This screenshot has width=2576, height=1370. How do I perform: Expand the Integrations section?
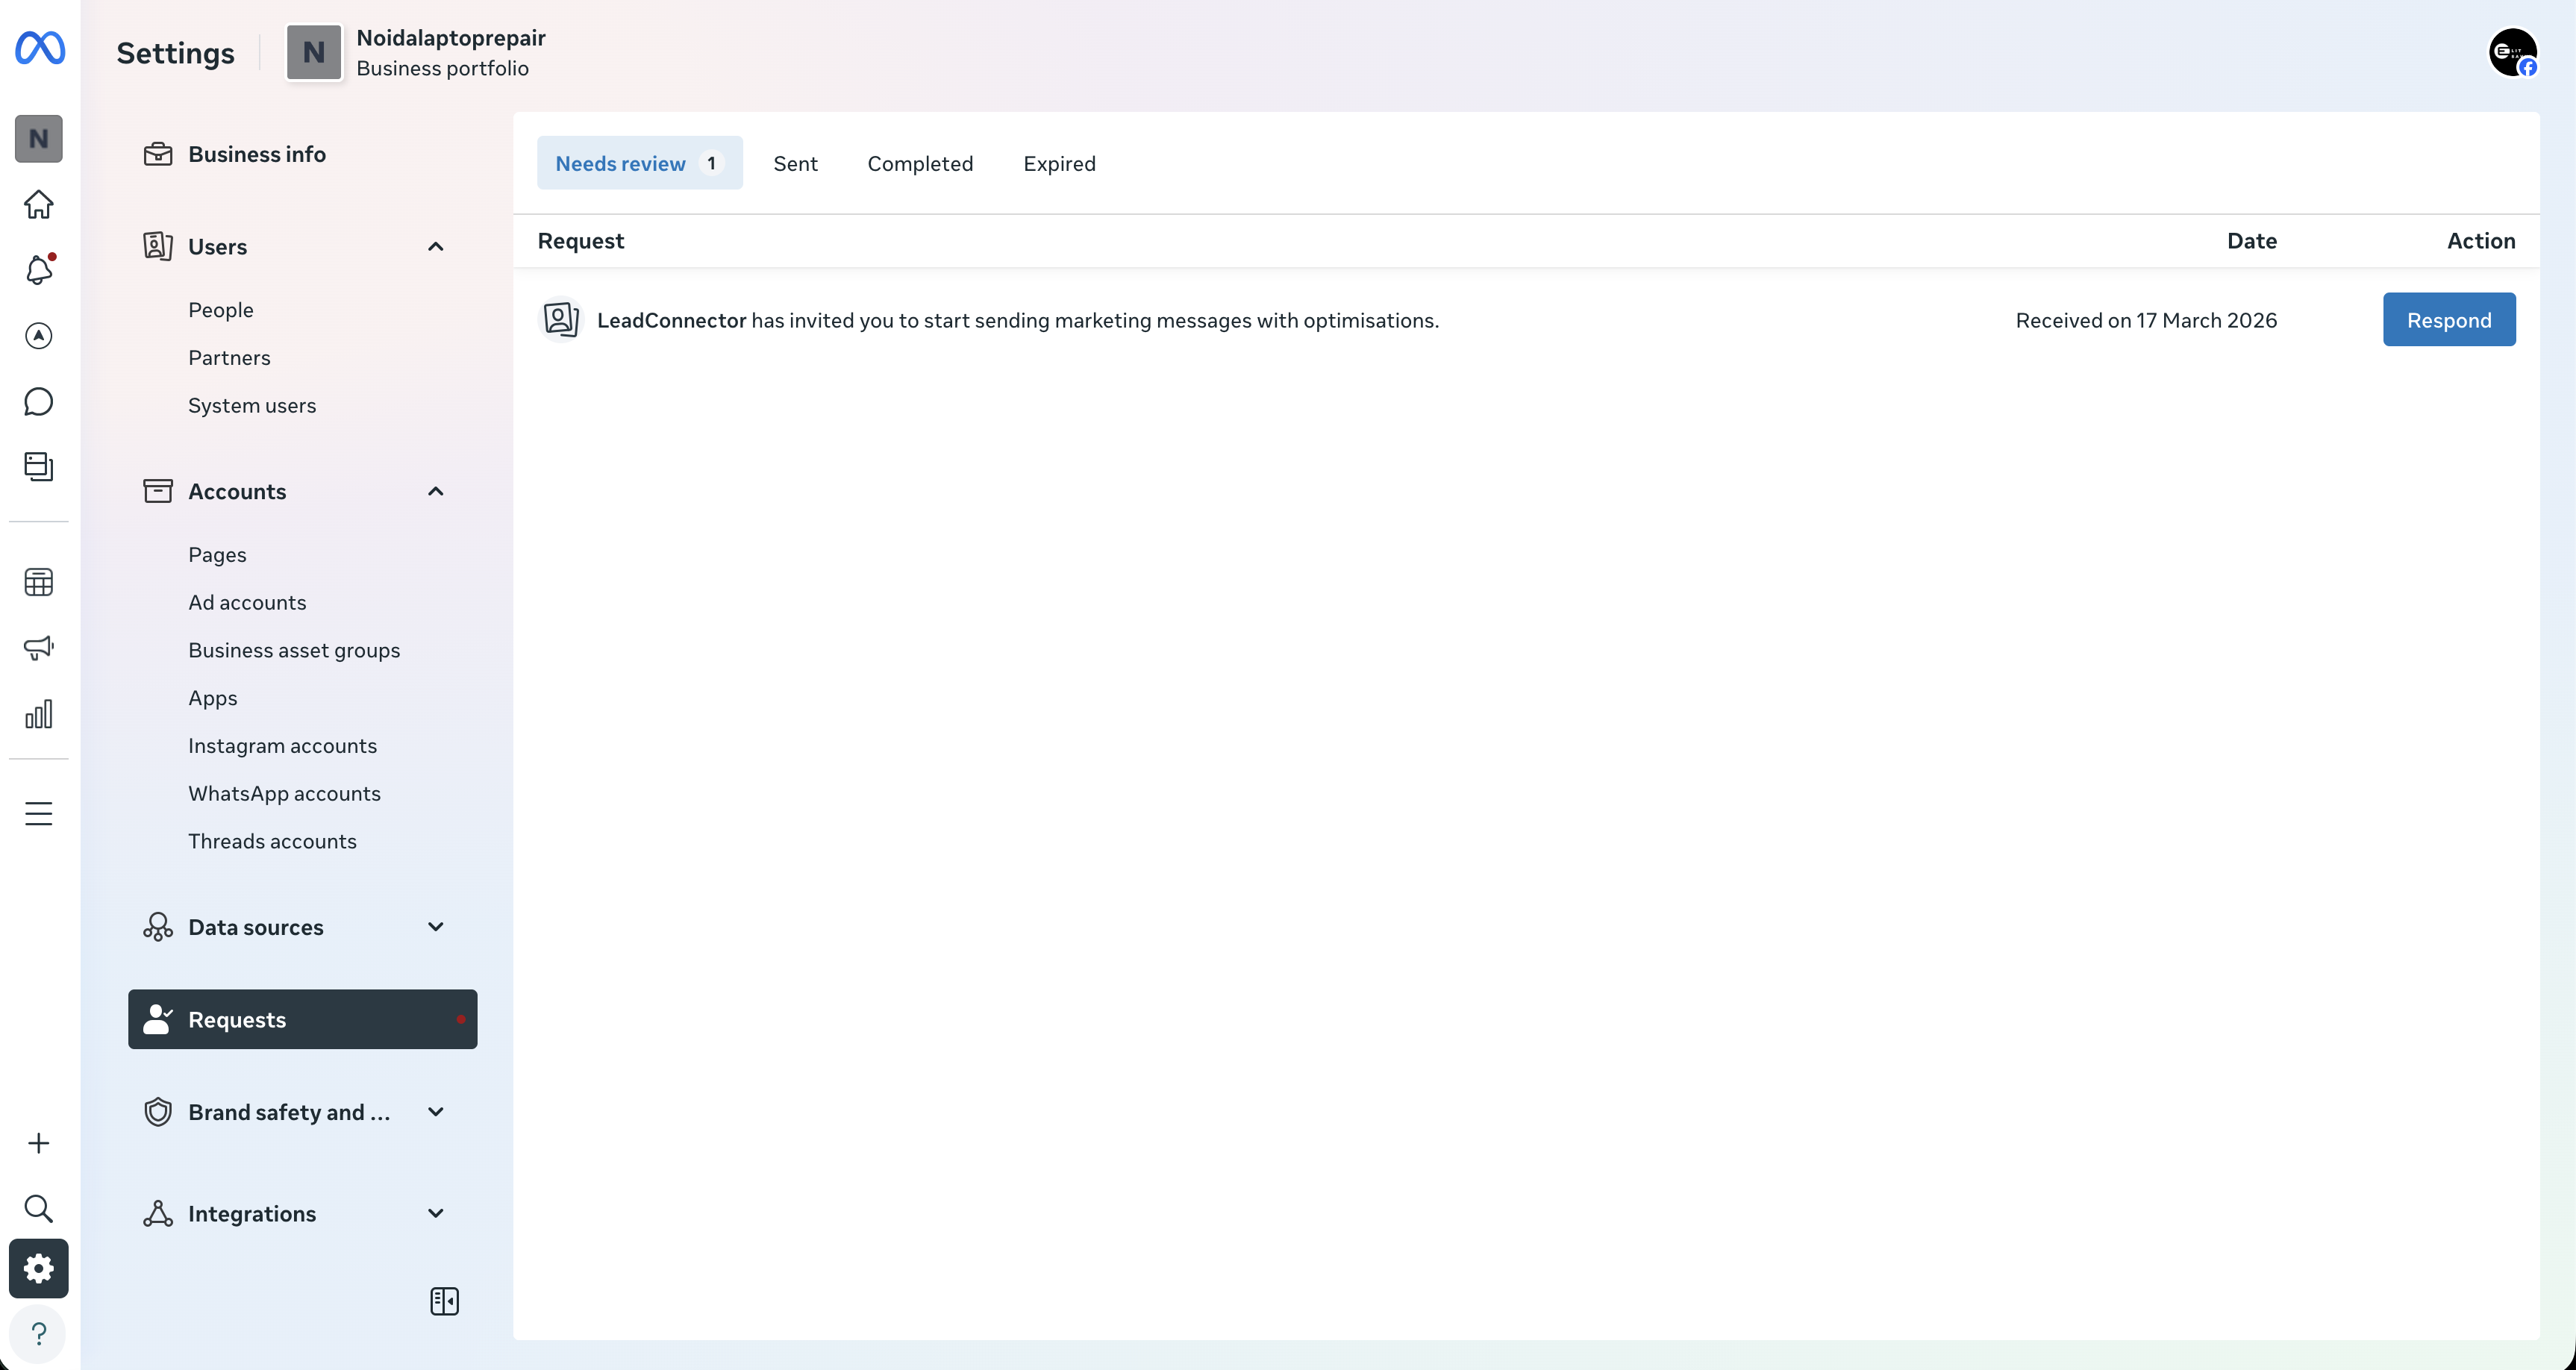point(435,1213)
